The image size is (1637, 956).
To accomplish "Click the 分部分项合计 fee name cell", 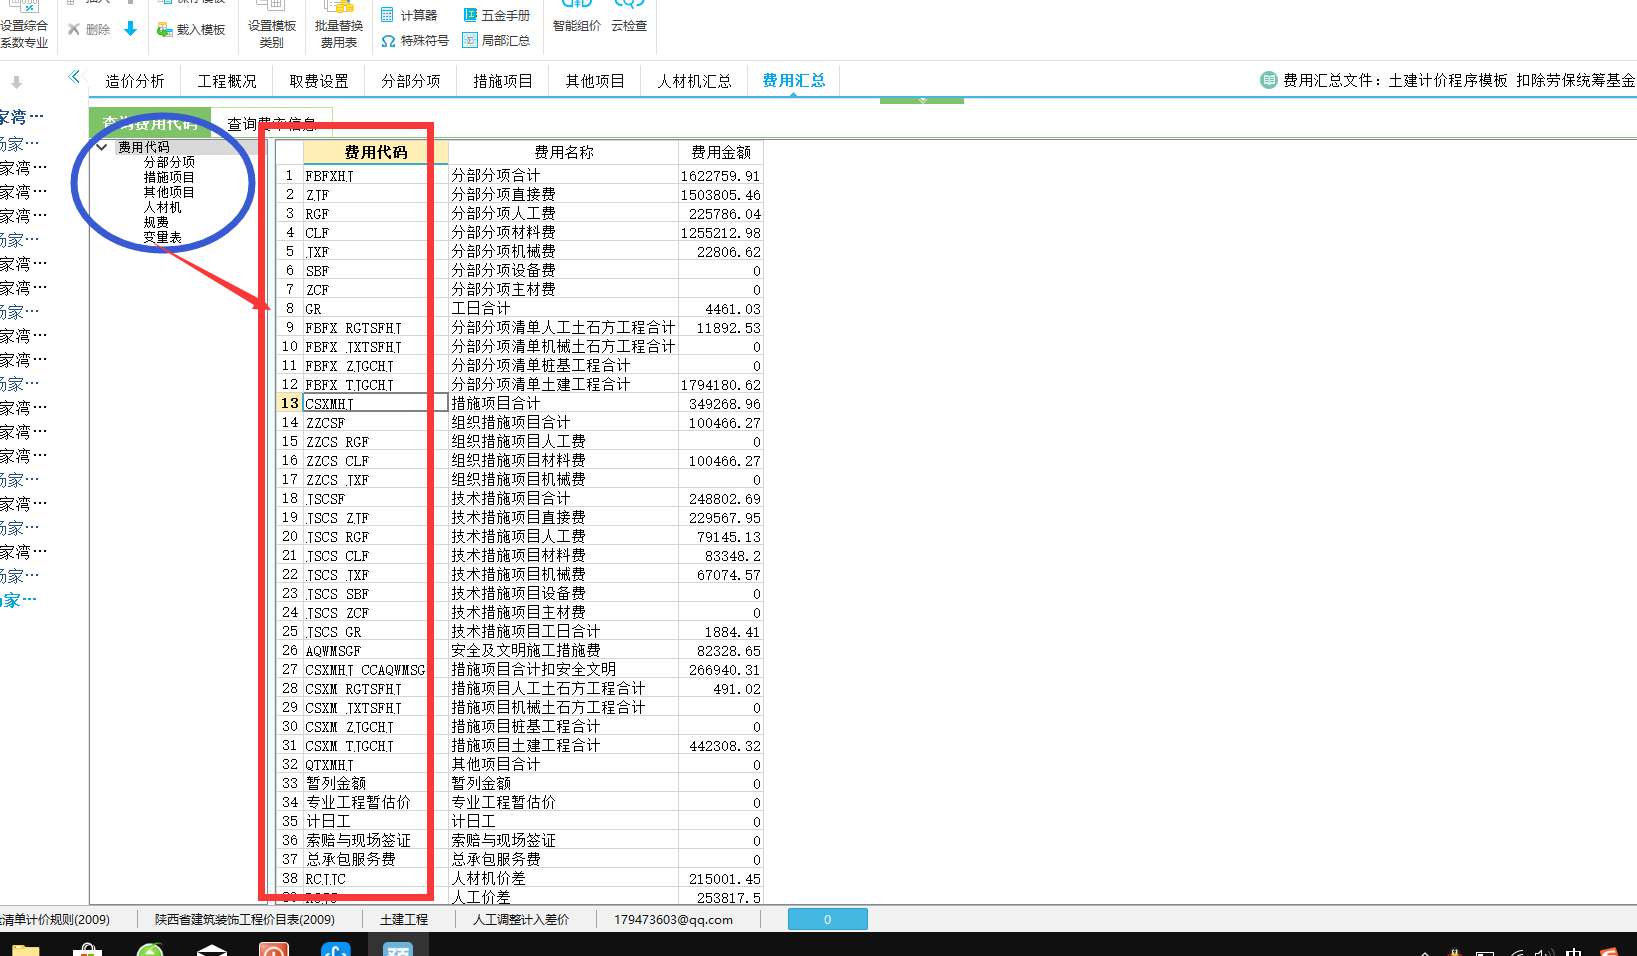I will (x=564, y=175).
